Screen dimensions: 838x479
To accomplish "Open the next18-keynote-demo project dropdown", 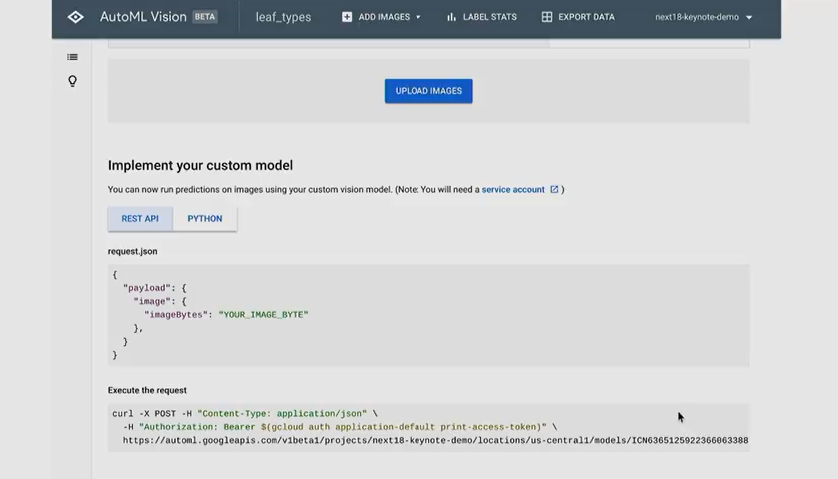I will tap(703, 17).
